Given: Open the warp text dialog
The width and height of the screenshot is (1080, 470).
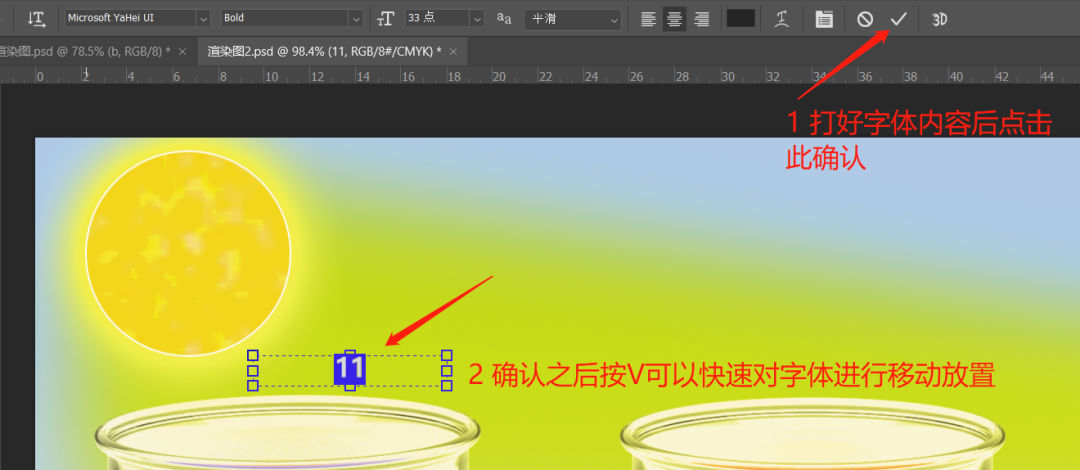Looking at the screenshot, I should tap(781, 19).
